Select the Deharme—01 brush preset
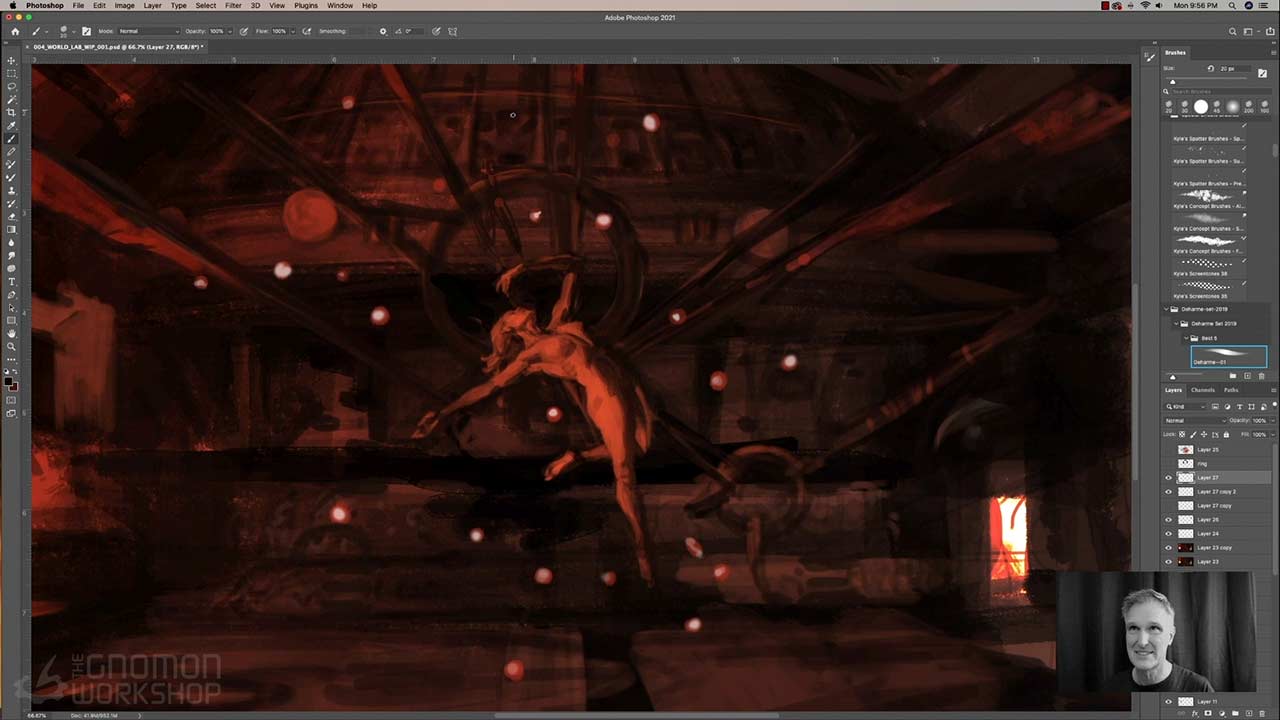This screenshot has height=720, width=1280. click(1229, 356)
